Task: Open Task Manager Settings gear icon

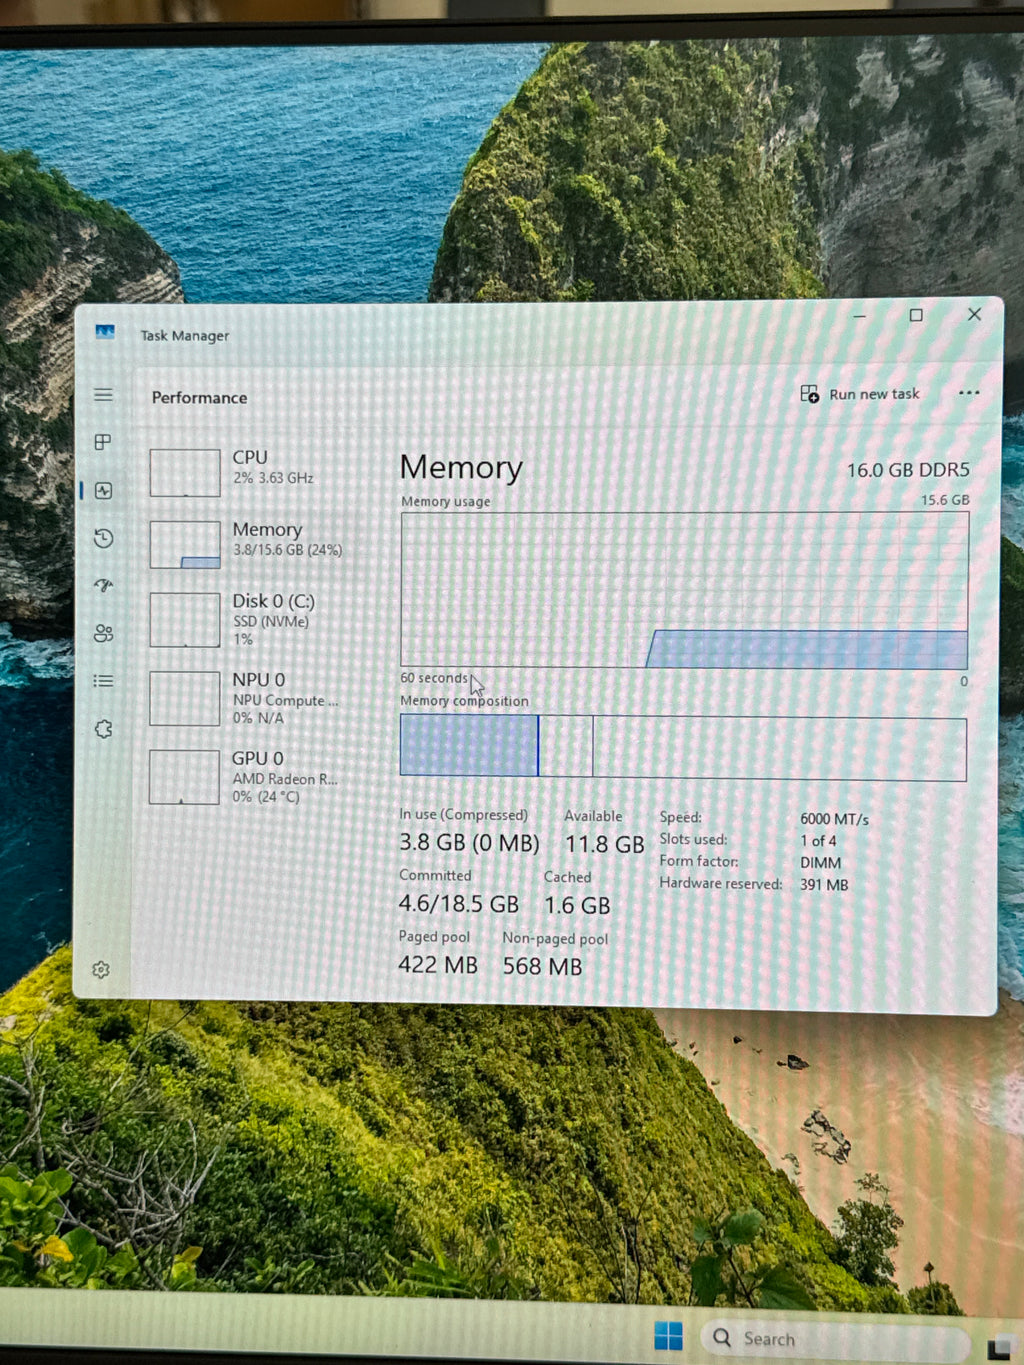Action: [x=101, y=969]
